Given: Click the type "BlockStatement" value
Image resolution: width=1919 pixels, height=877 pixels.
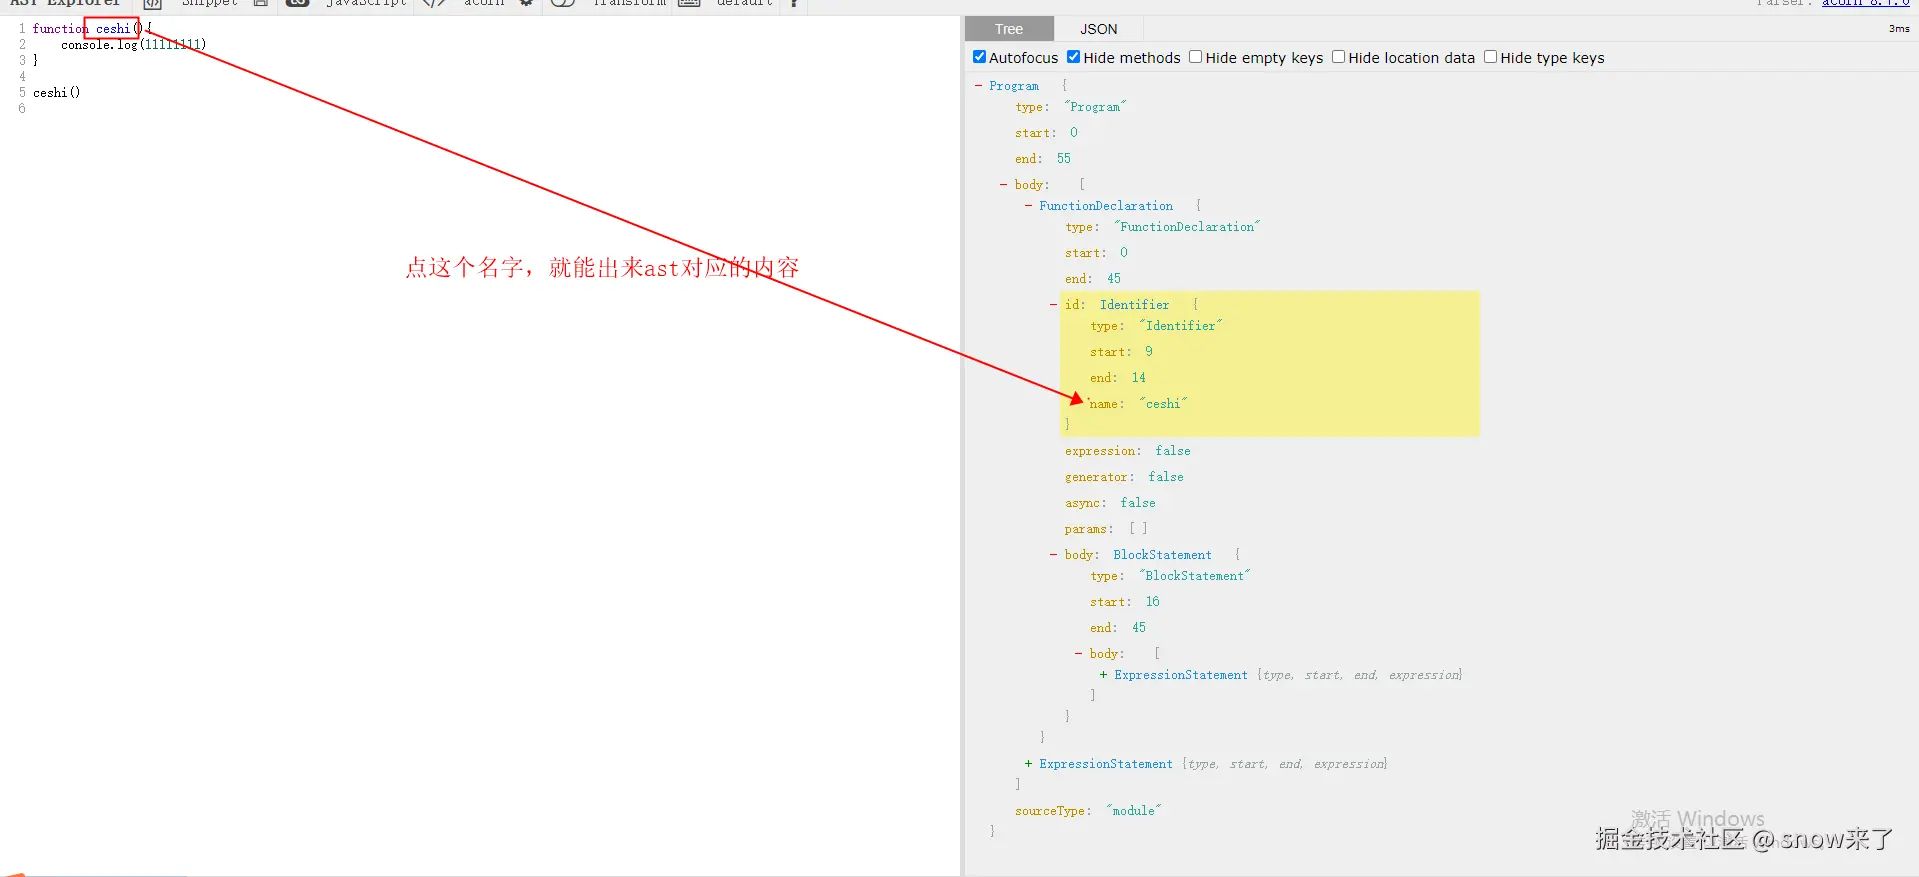Looking at the screenshot, I should pyautogui.click(x=1195, y=576).
